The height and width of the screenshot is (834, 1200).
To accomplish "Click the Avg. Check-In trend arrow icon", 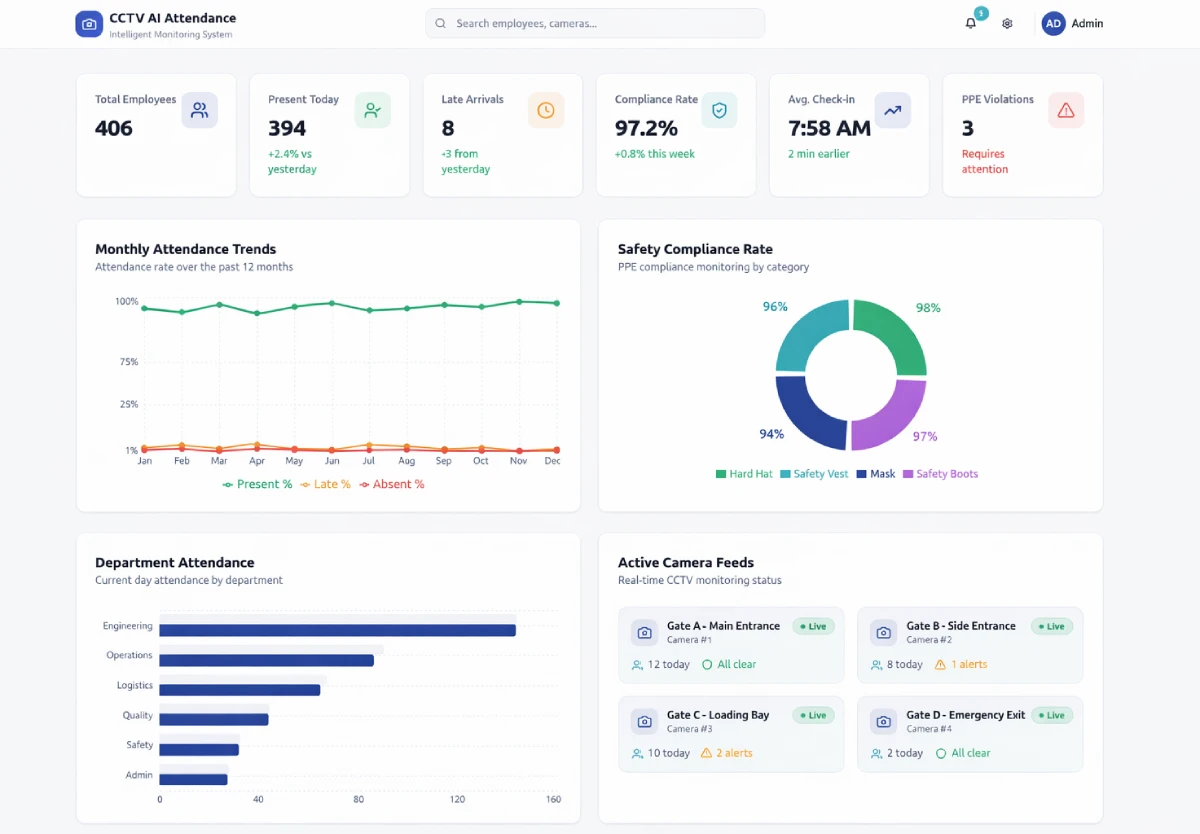I will (x=893, y=110).
